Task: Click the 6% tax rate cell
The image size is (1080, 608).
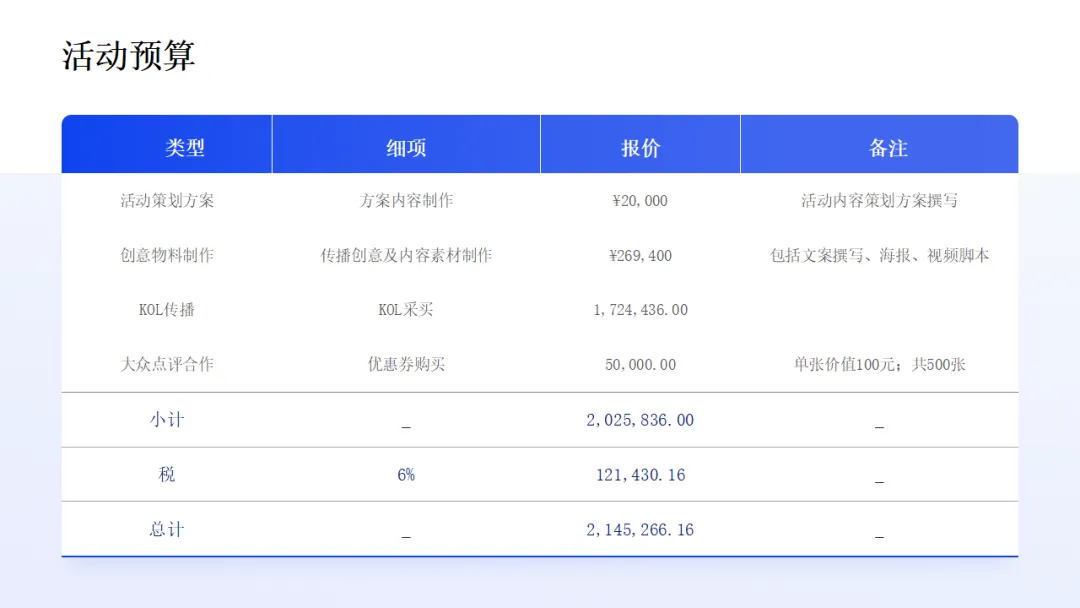Action: [x=406, y=475]
